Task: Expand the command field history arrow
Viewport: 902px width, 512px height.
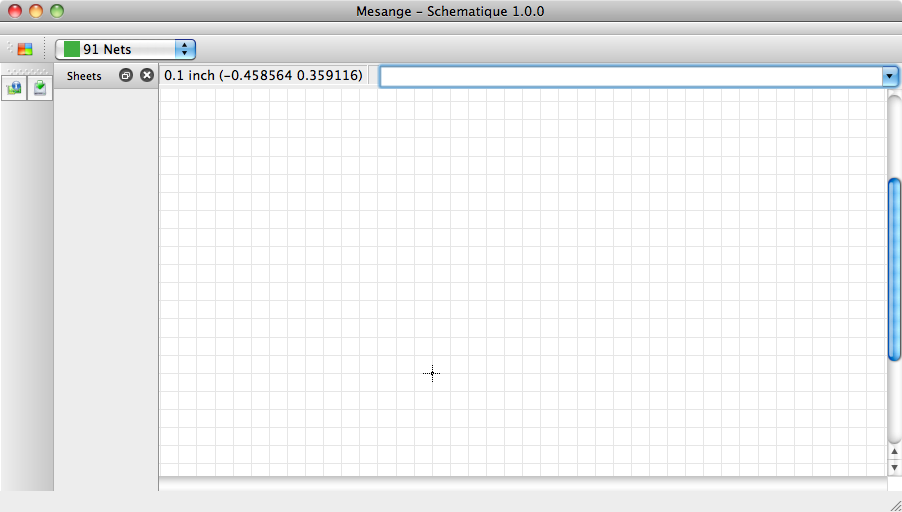Action: tap(889, 76)
